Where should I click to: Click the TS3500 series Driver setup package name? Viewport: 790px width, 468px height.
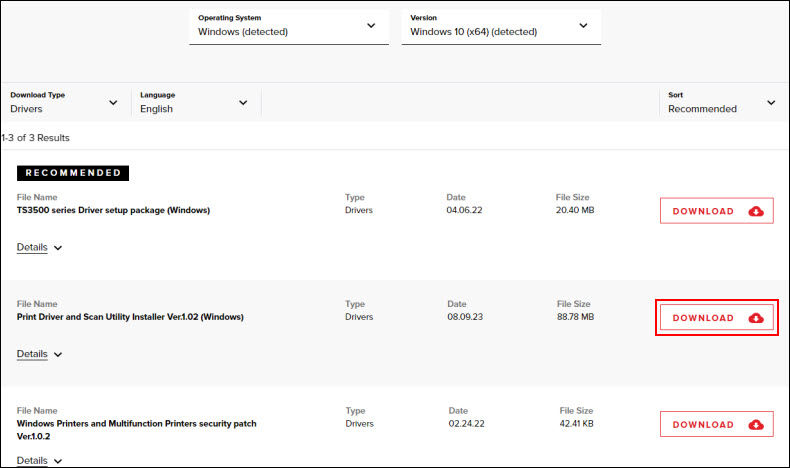click(113, 210)
